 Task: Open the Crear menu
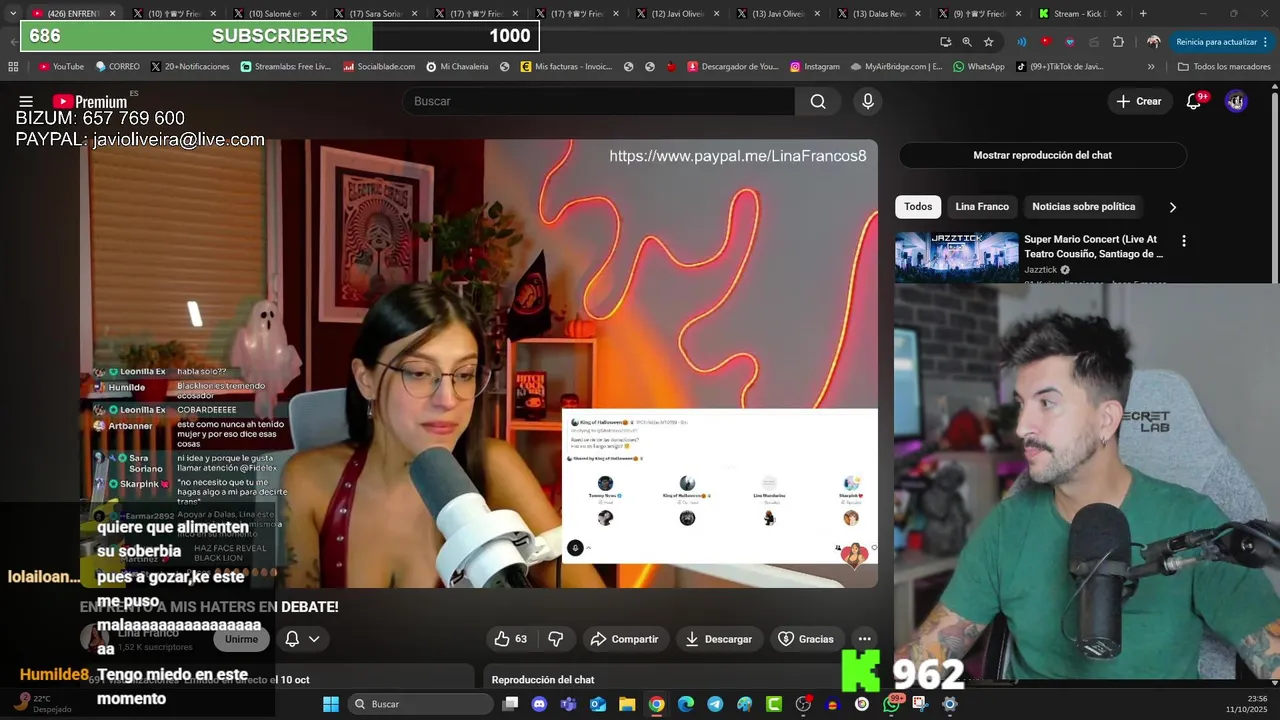(1139, 101)
